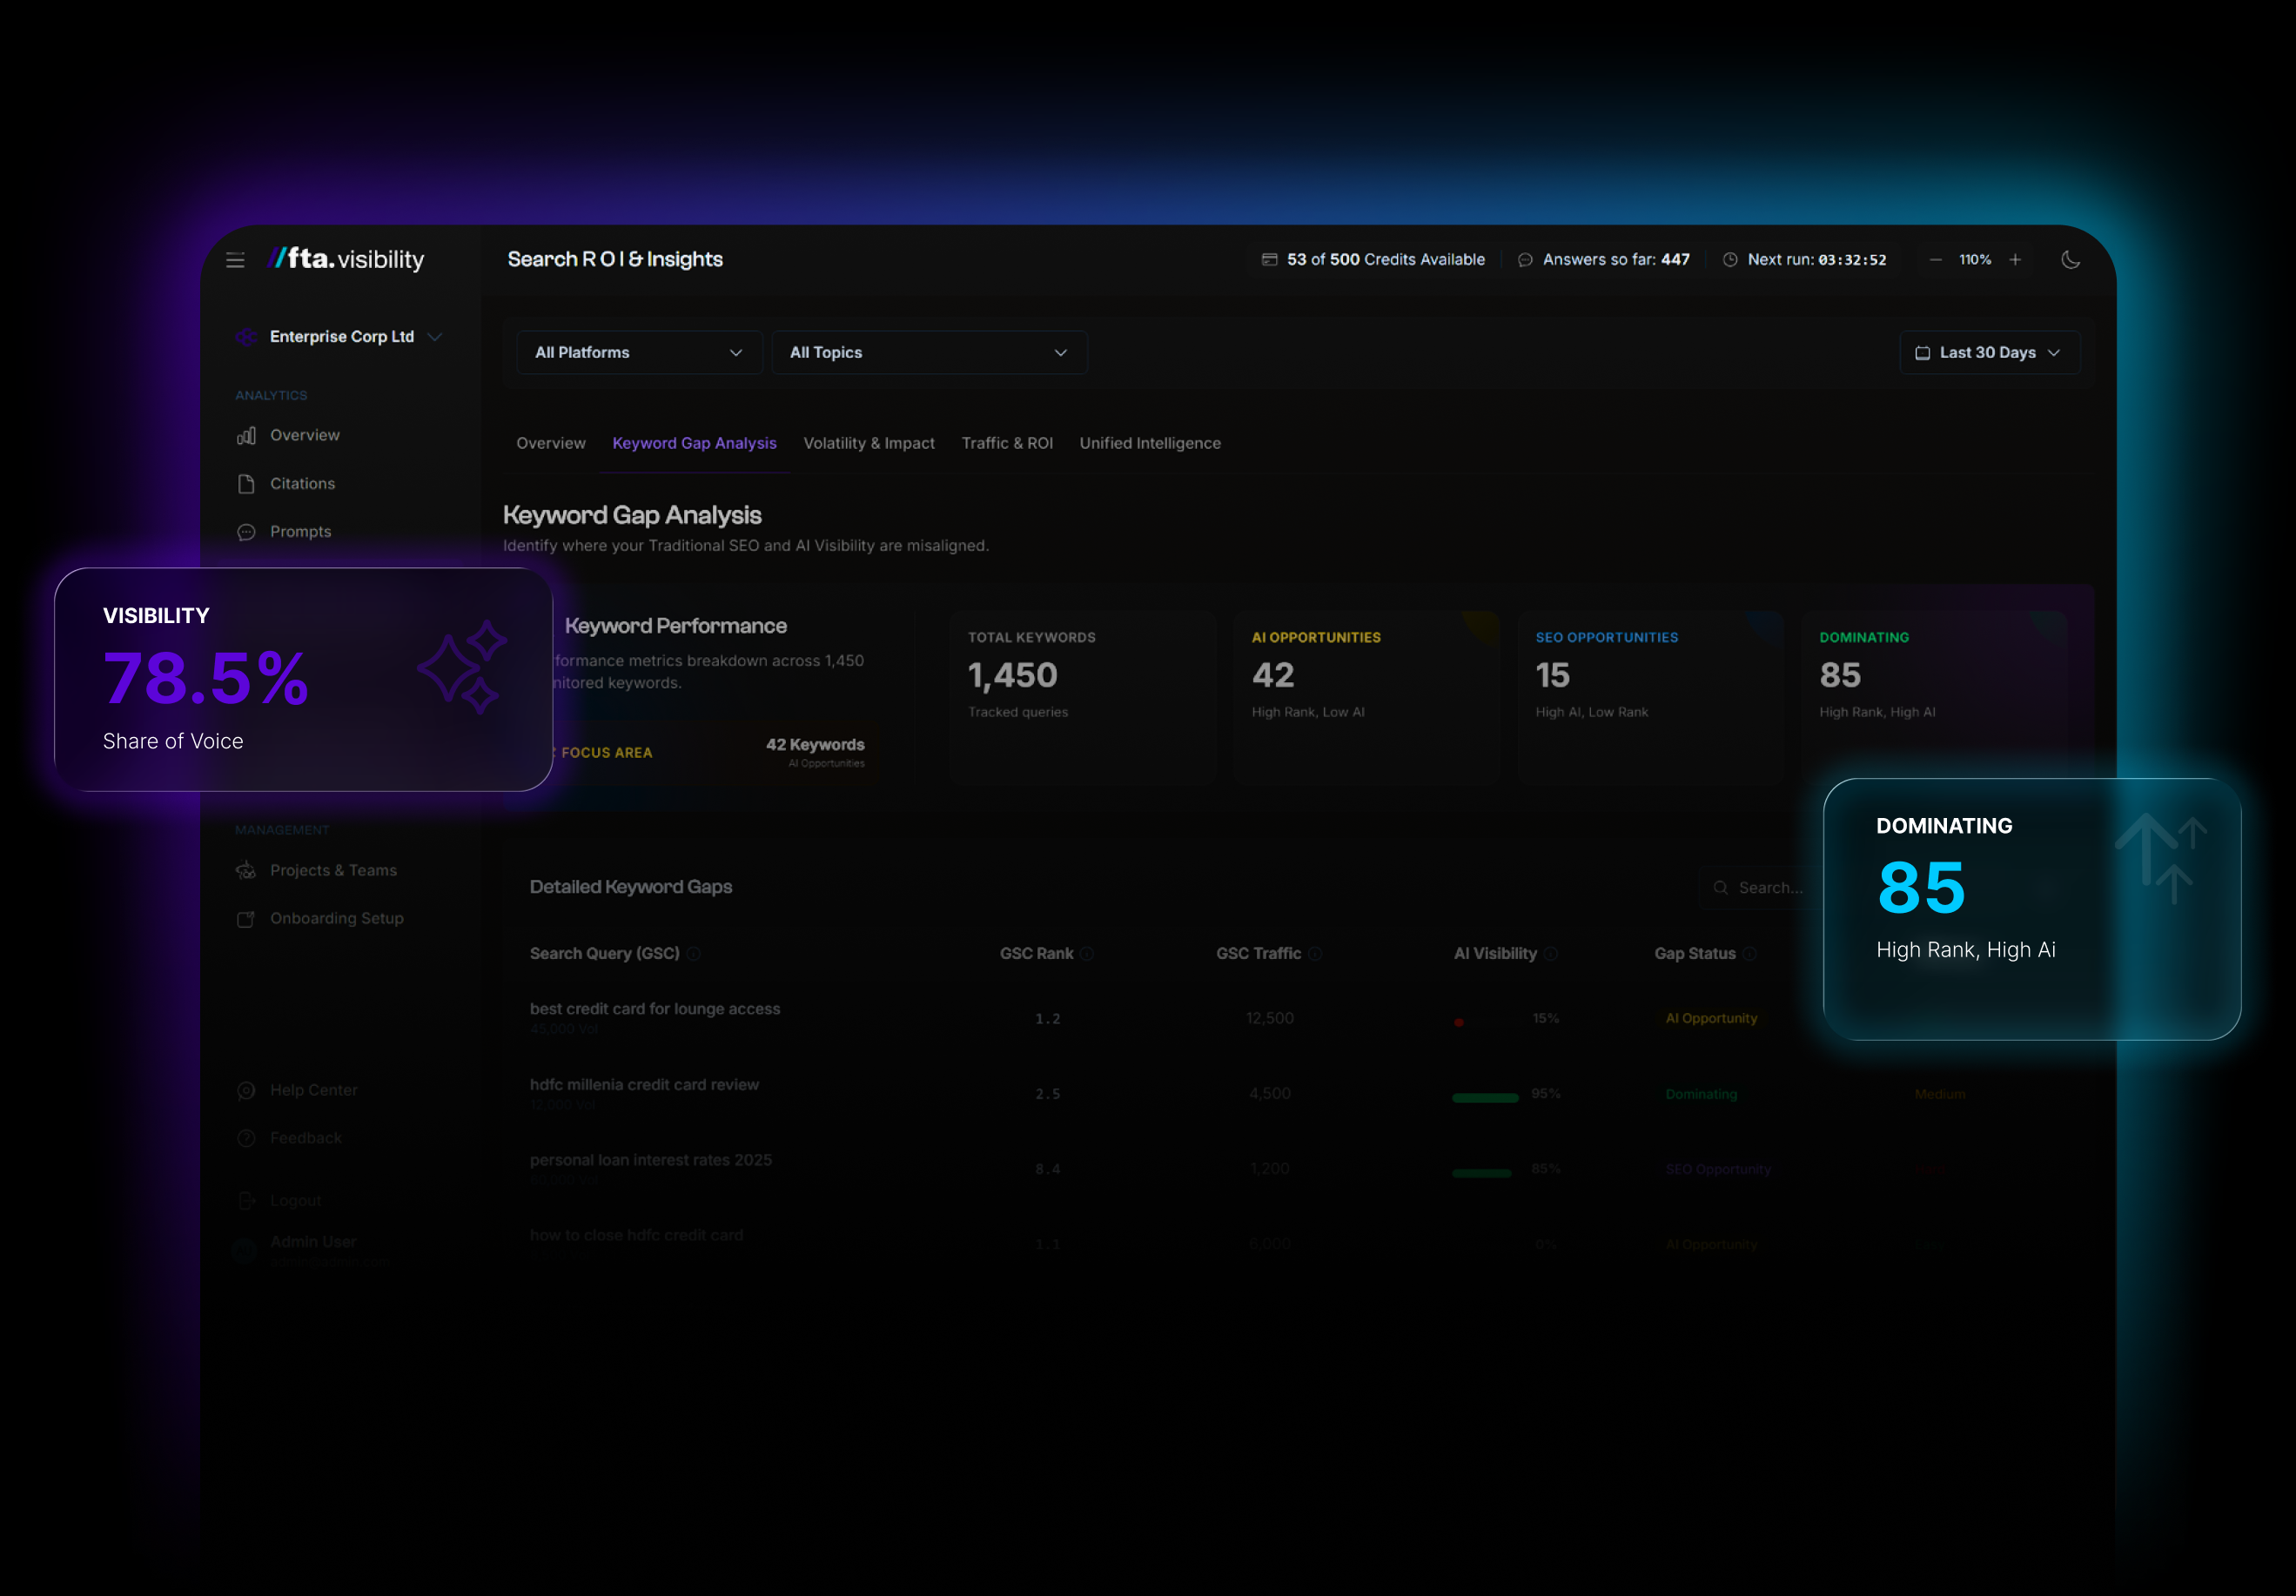Click the Dominating status badge

pos(1701,1095)
